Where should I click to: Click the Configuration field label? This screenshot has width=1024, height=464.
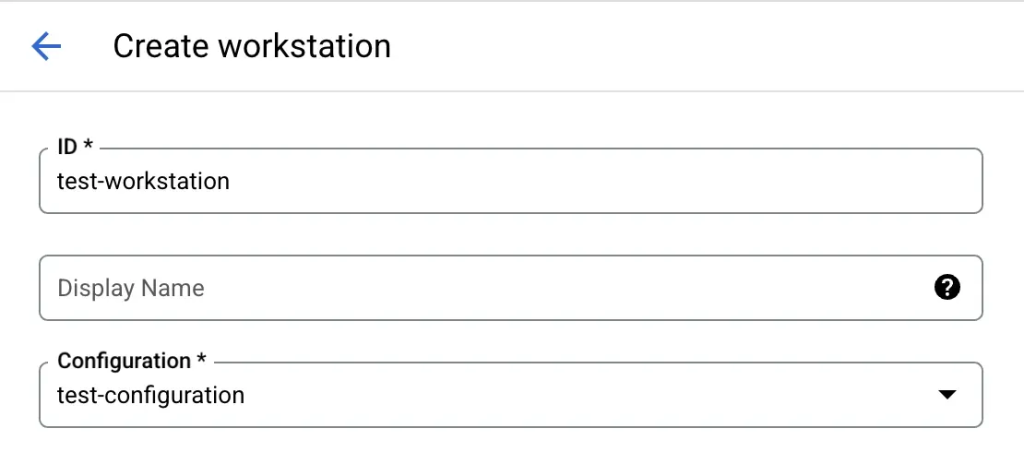click(x=124, y=361)
